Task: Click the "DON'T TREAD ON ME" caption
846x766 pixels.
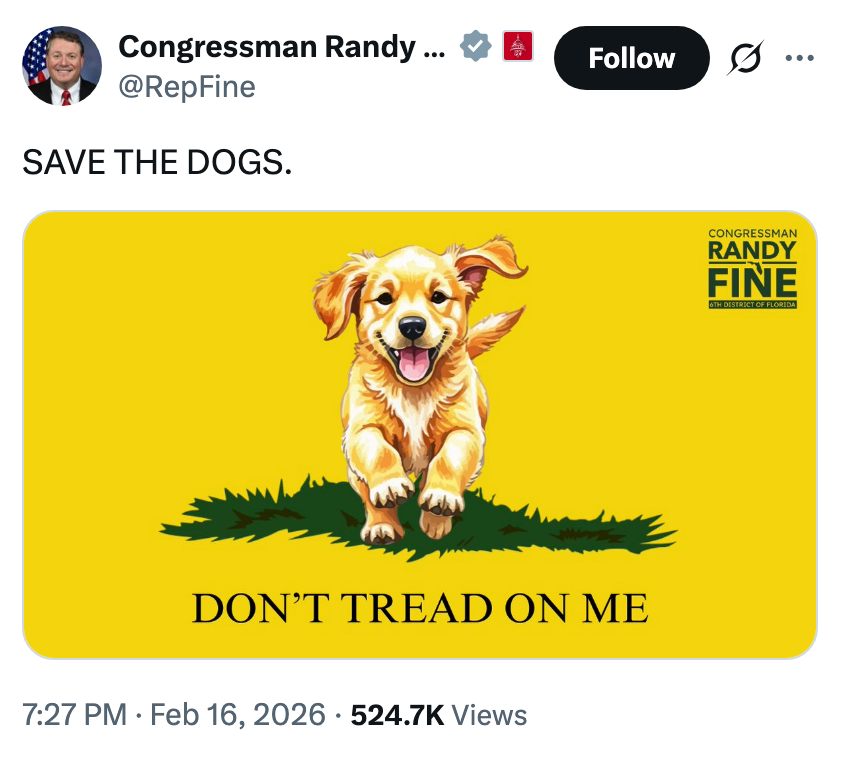Action: 420,607
